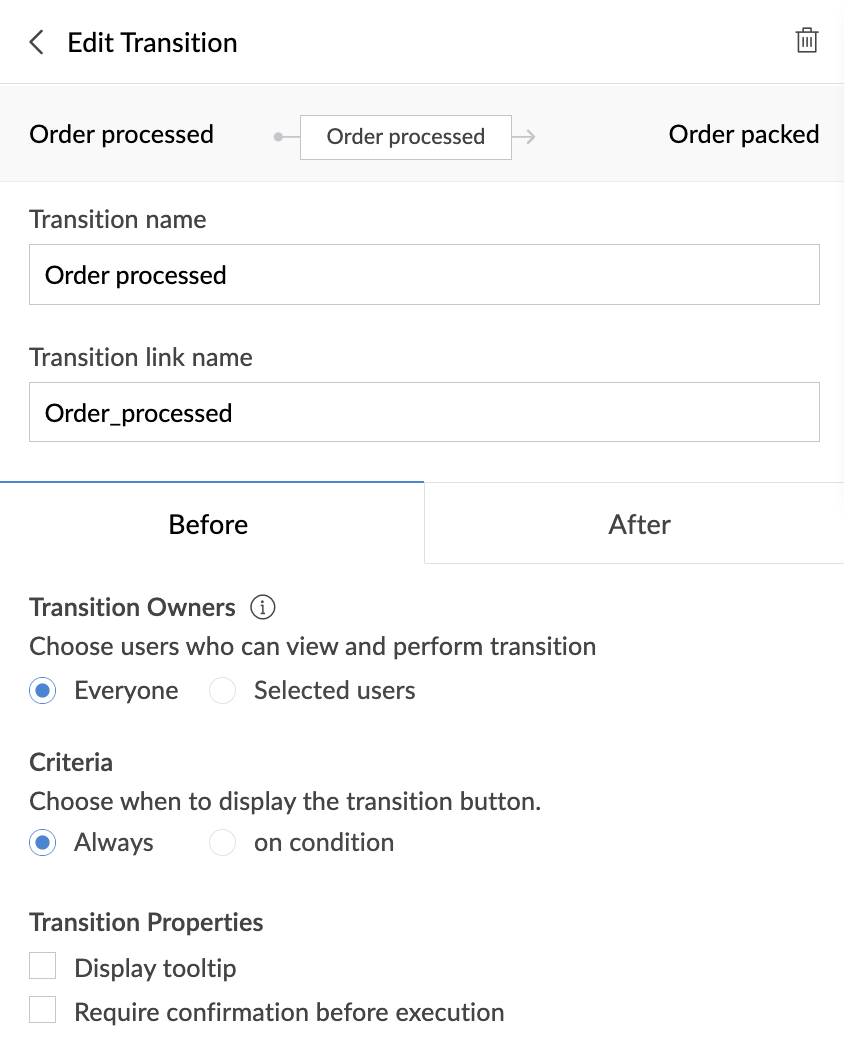
Task: Click the back arrow icon
Action: pyautogui.click(x=37, y=42)
